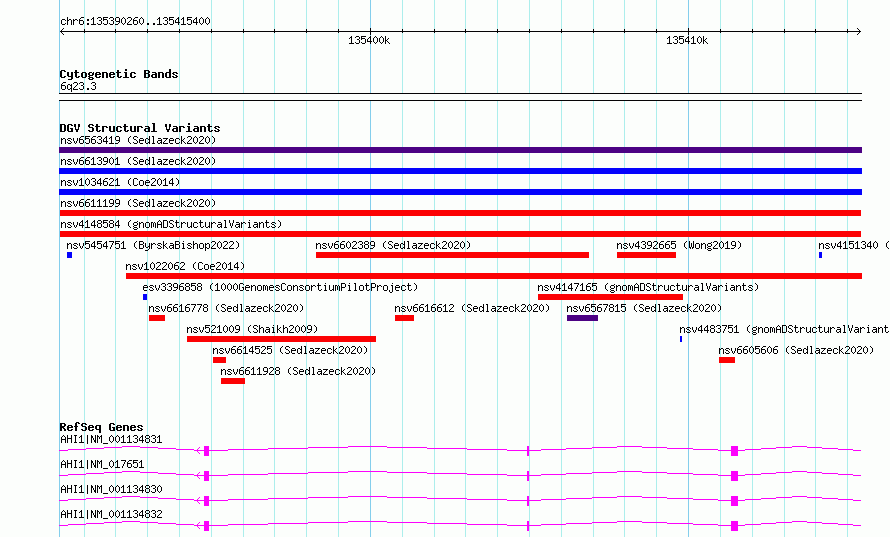Viewport: 890px width, 537px height.
Task: Select nsv6611199 red variant bar
Action: point(460,213)
